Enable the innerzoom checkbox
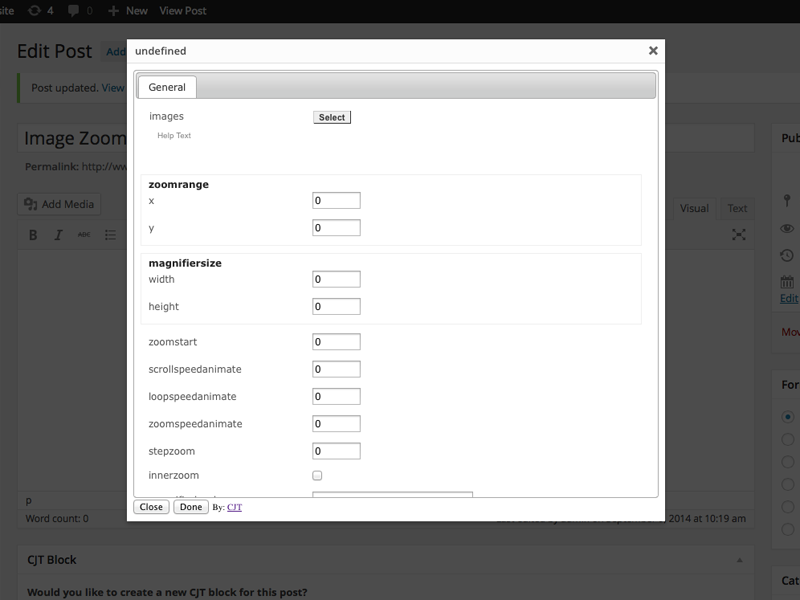The width and height of the screenshot is (800, 600). [x=317, y=476]
